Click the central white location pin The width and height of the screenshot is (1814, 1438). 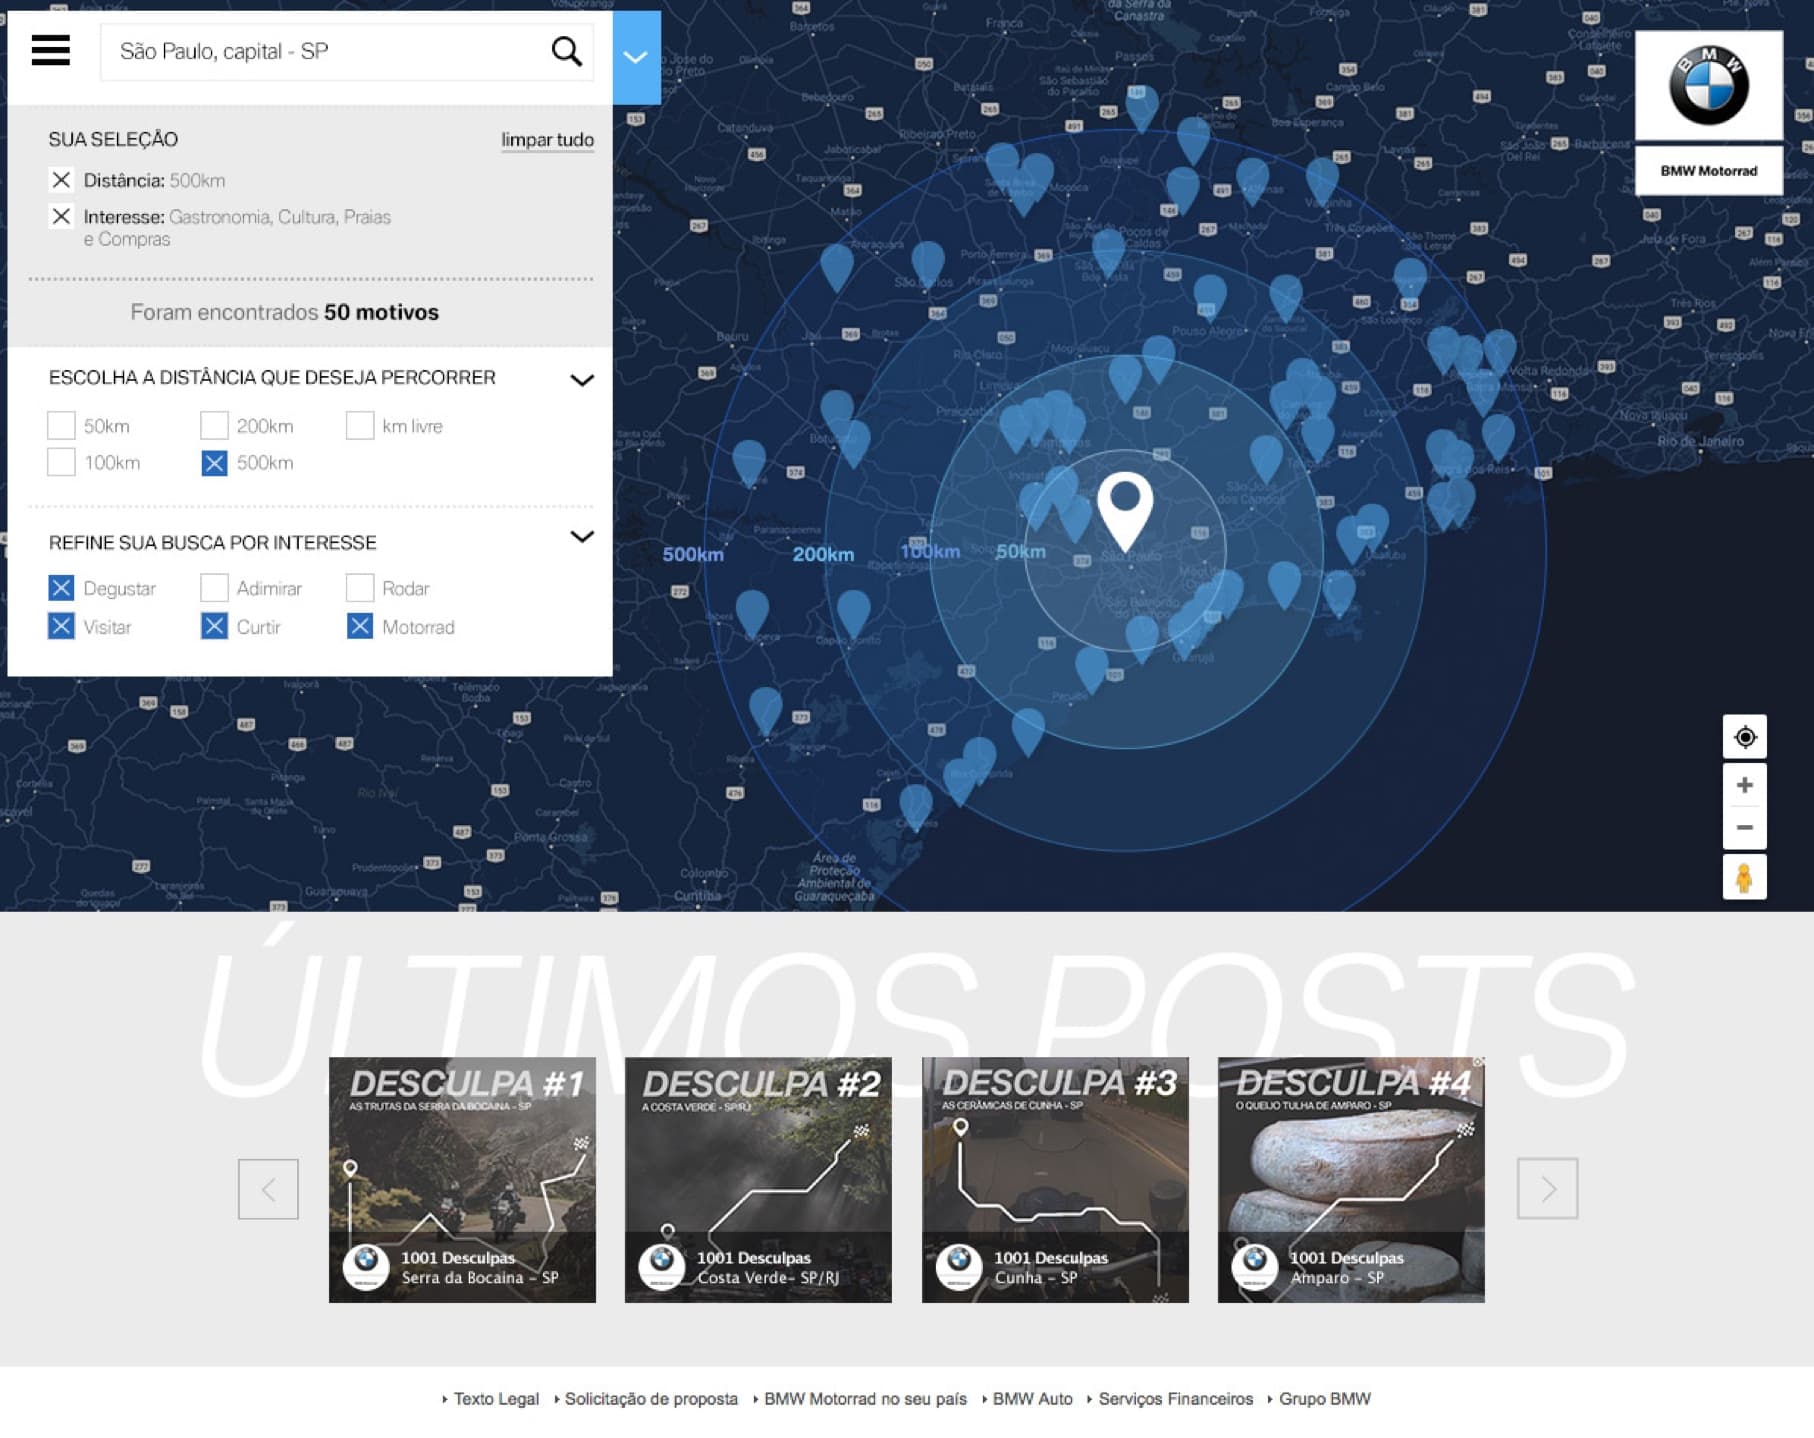(1125, 507)
